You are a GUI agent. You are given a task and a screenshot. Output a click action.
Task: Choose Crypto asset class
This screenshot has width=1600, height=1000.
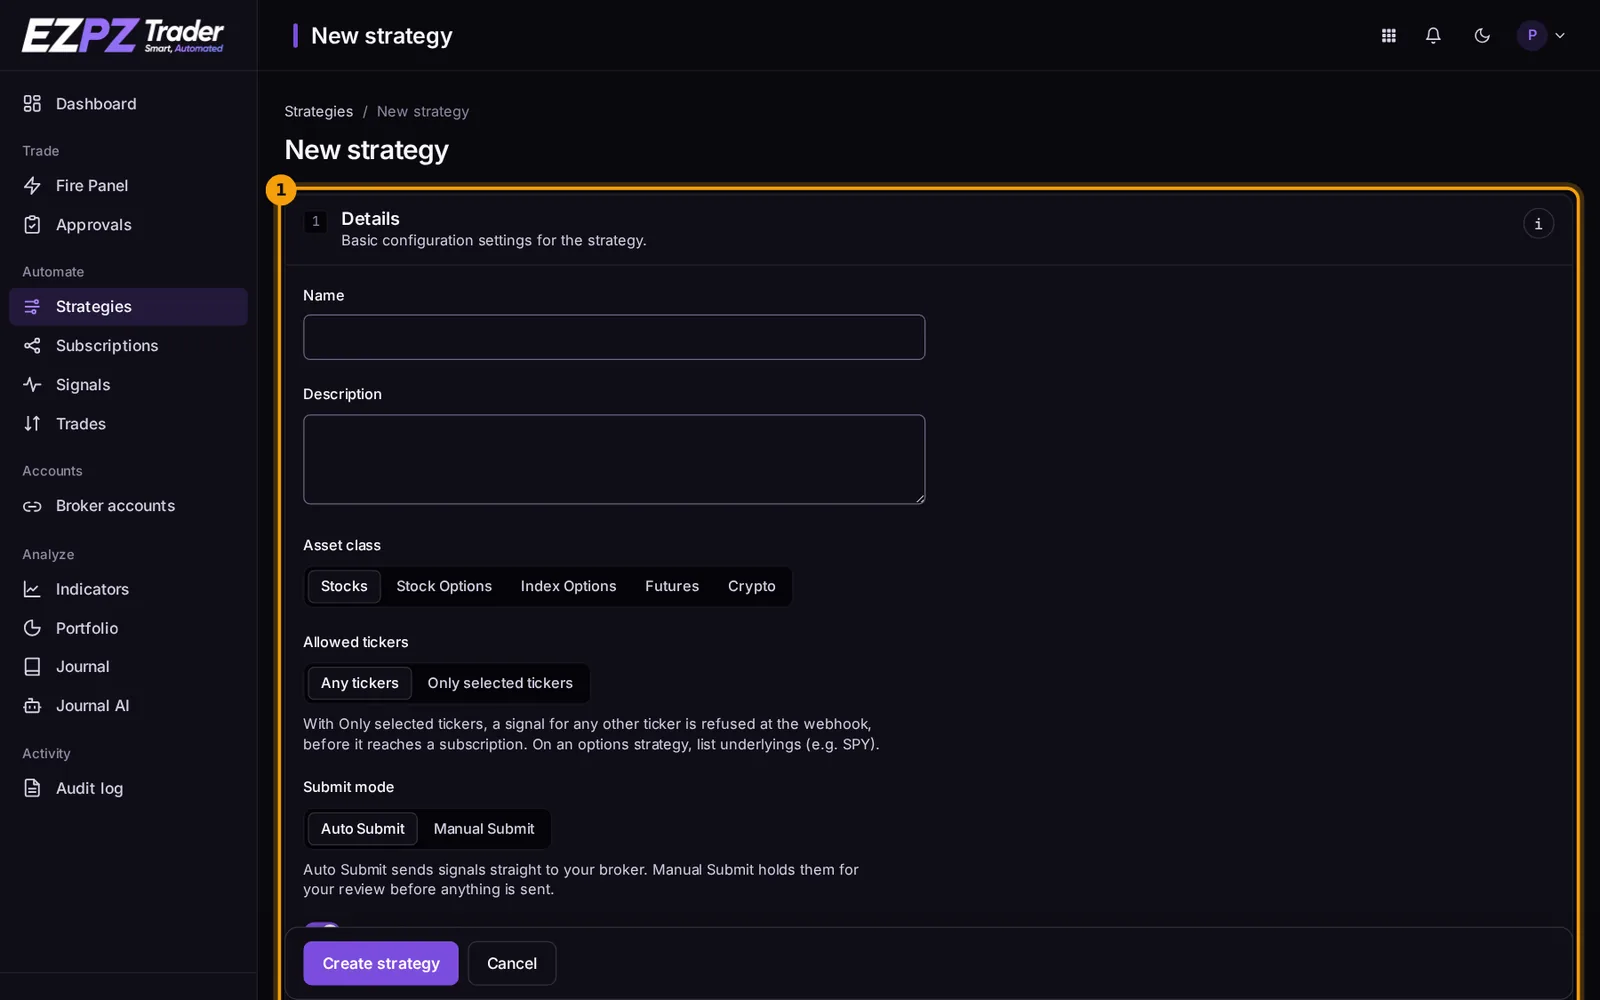[x=752, y=587]
